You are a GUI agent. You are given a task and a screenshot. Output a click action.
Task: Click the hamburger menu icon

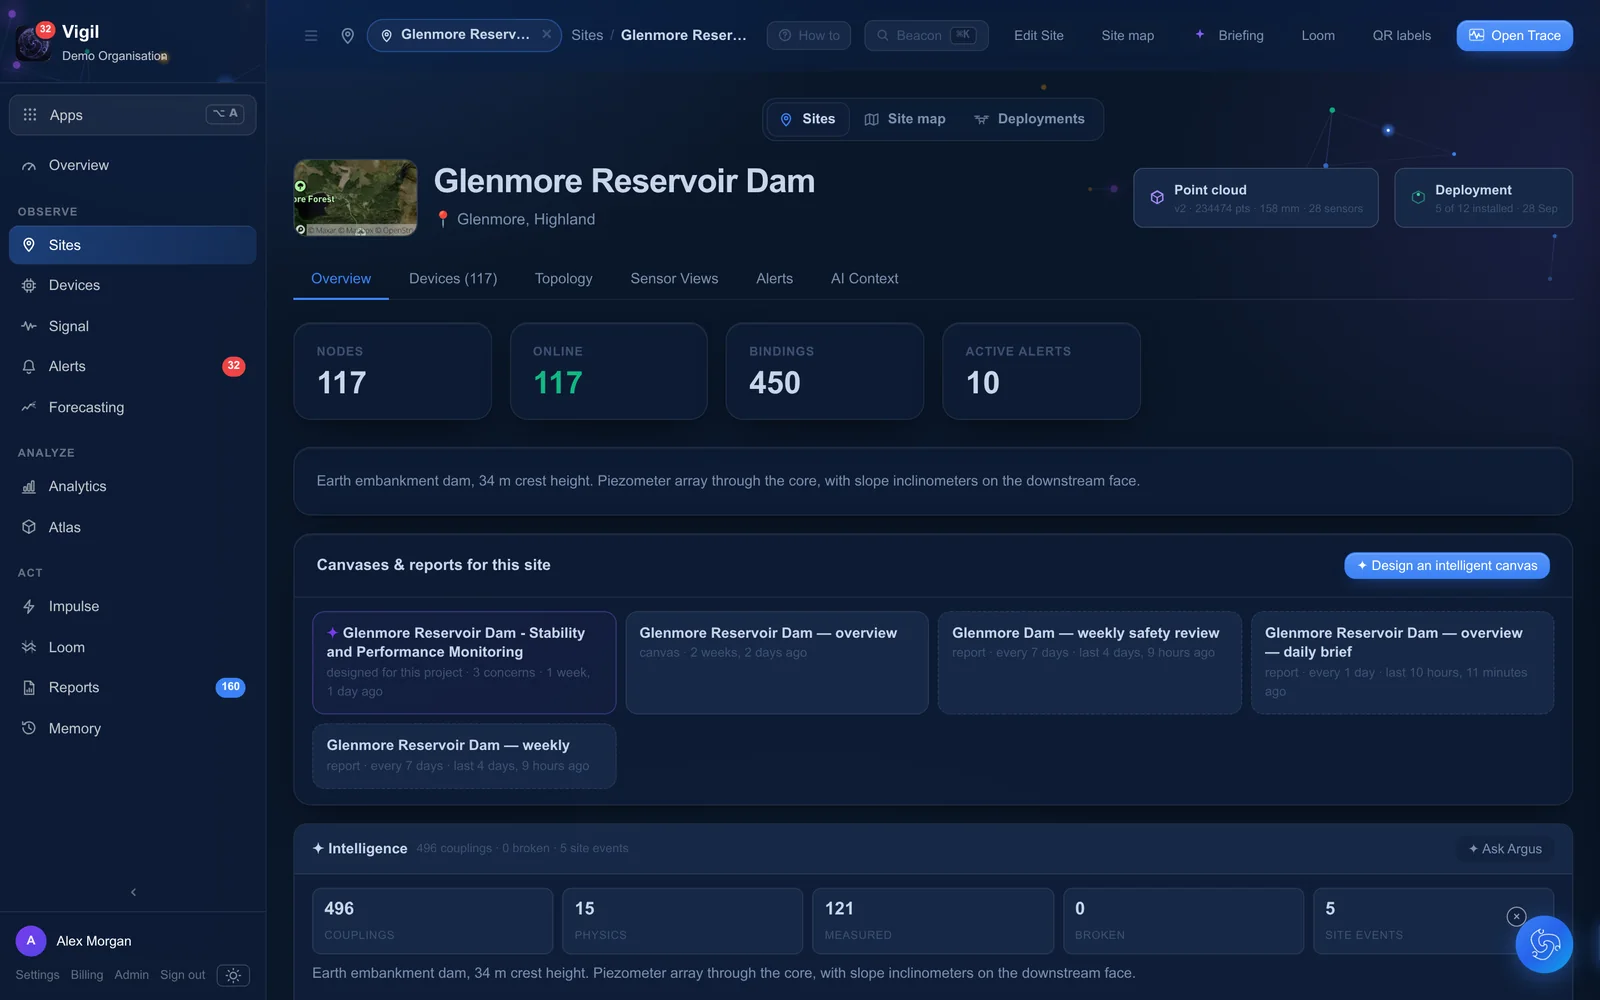311,35
